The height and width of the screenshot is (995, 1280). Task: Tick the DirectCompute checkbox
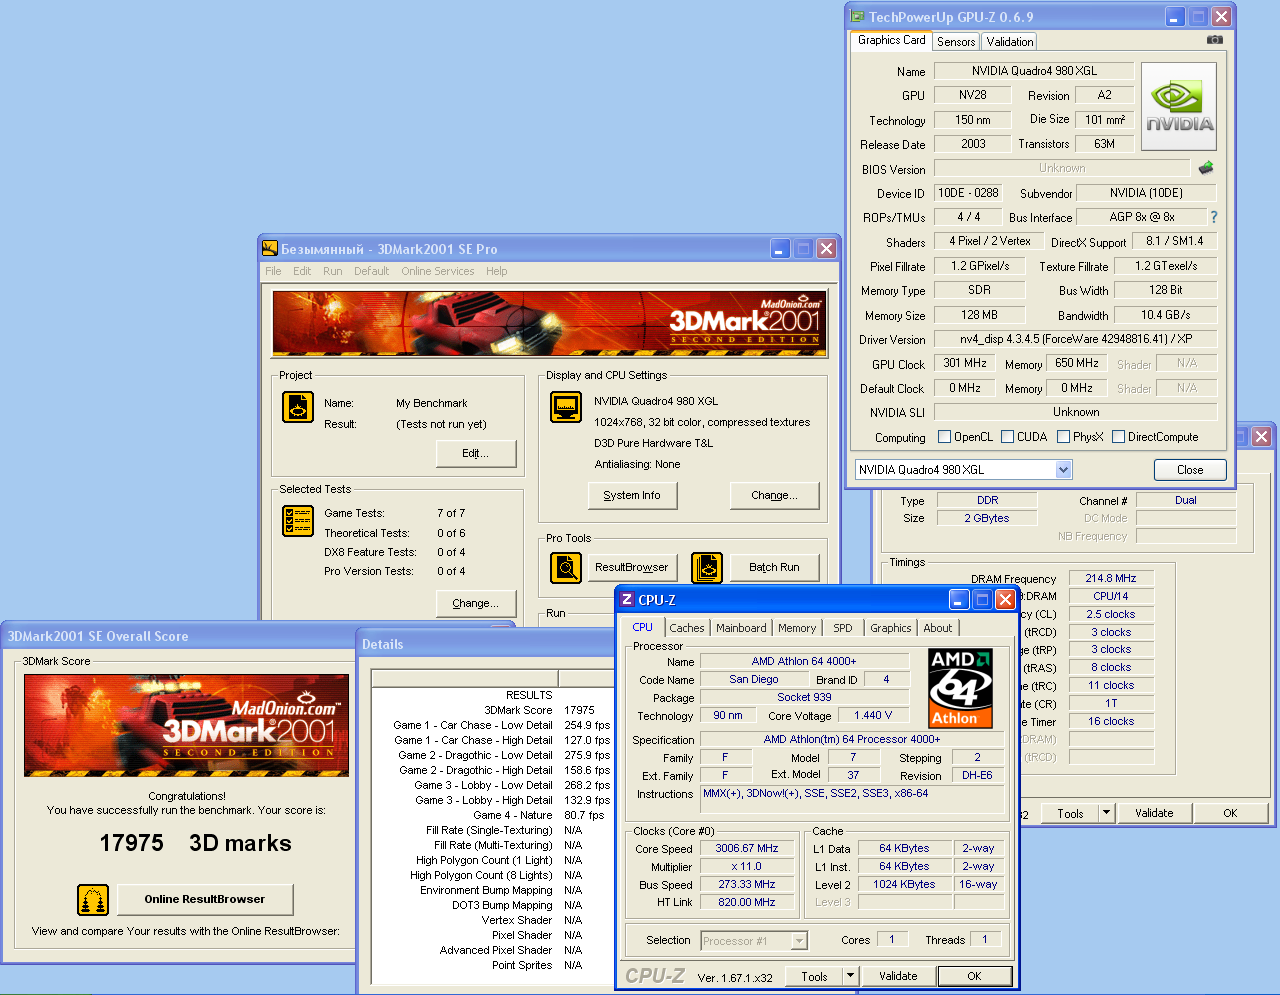coord(1119,437)
